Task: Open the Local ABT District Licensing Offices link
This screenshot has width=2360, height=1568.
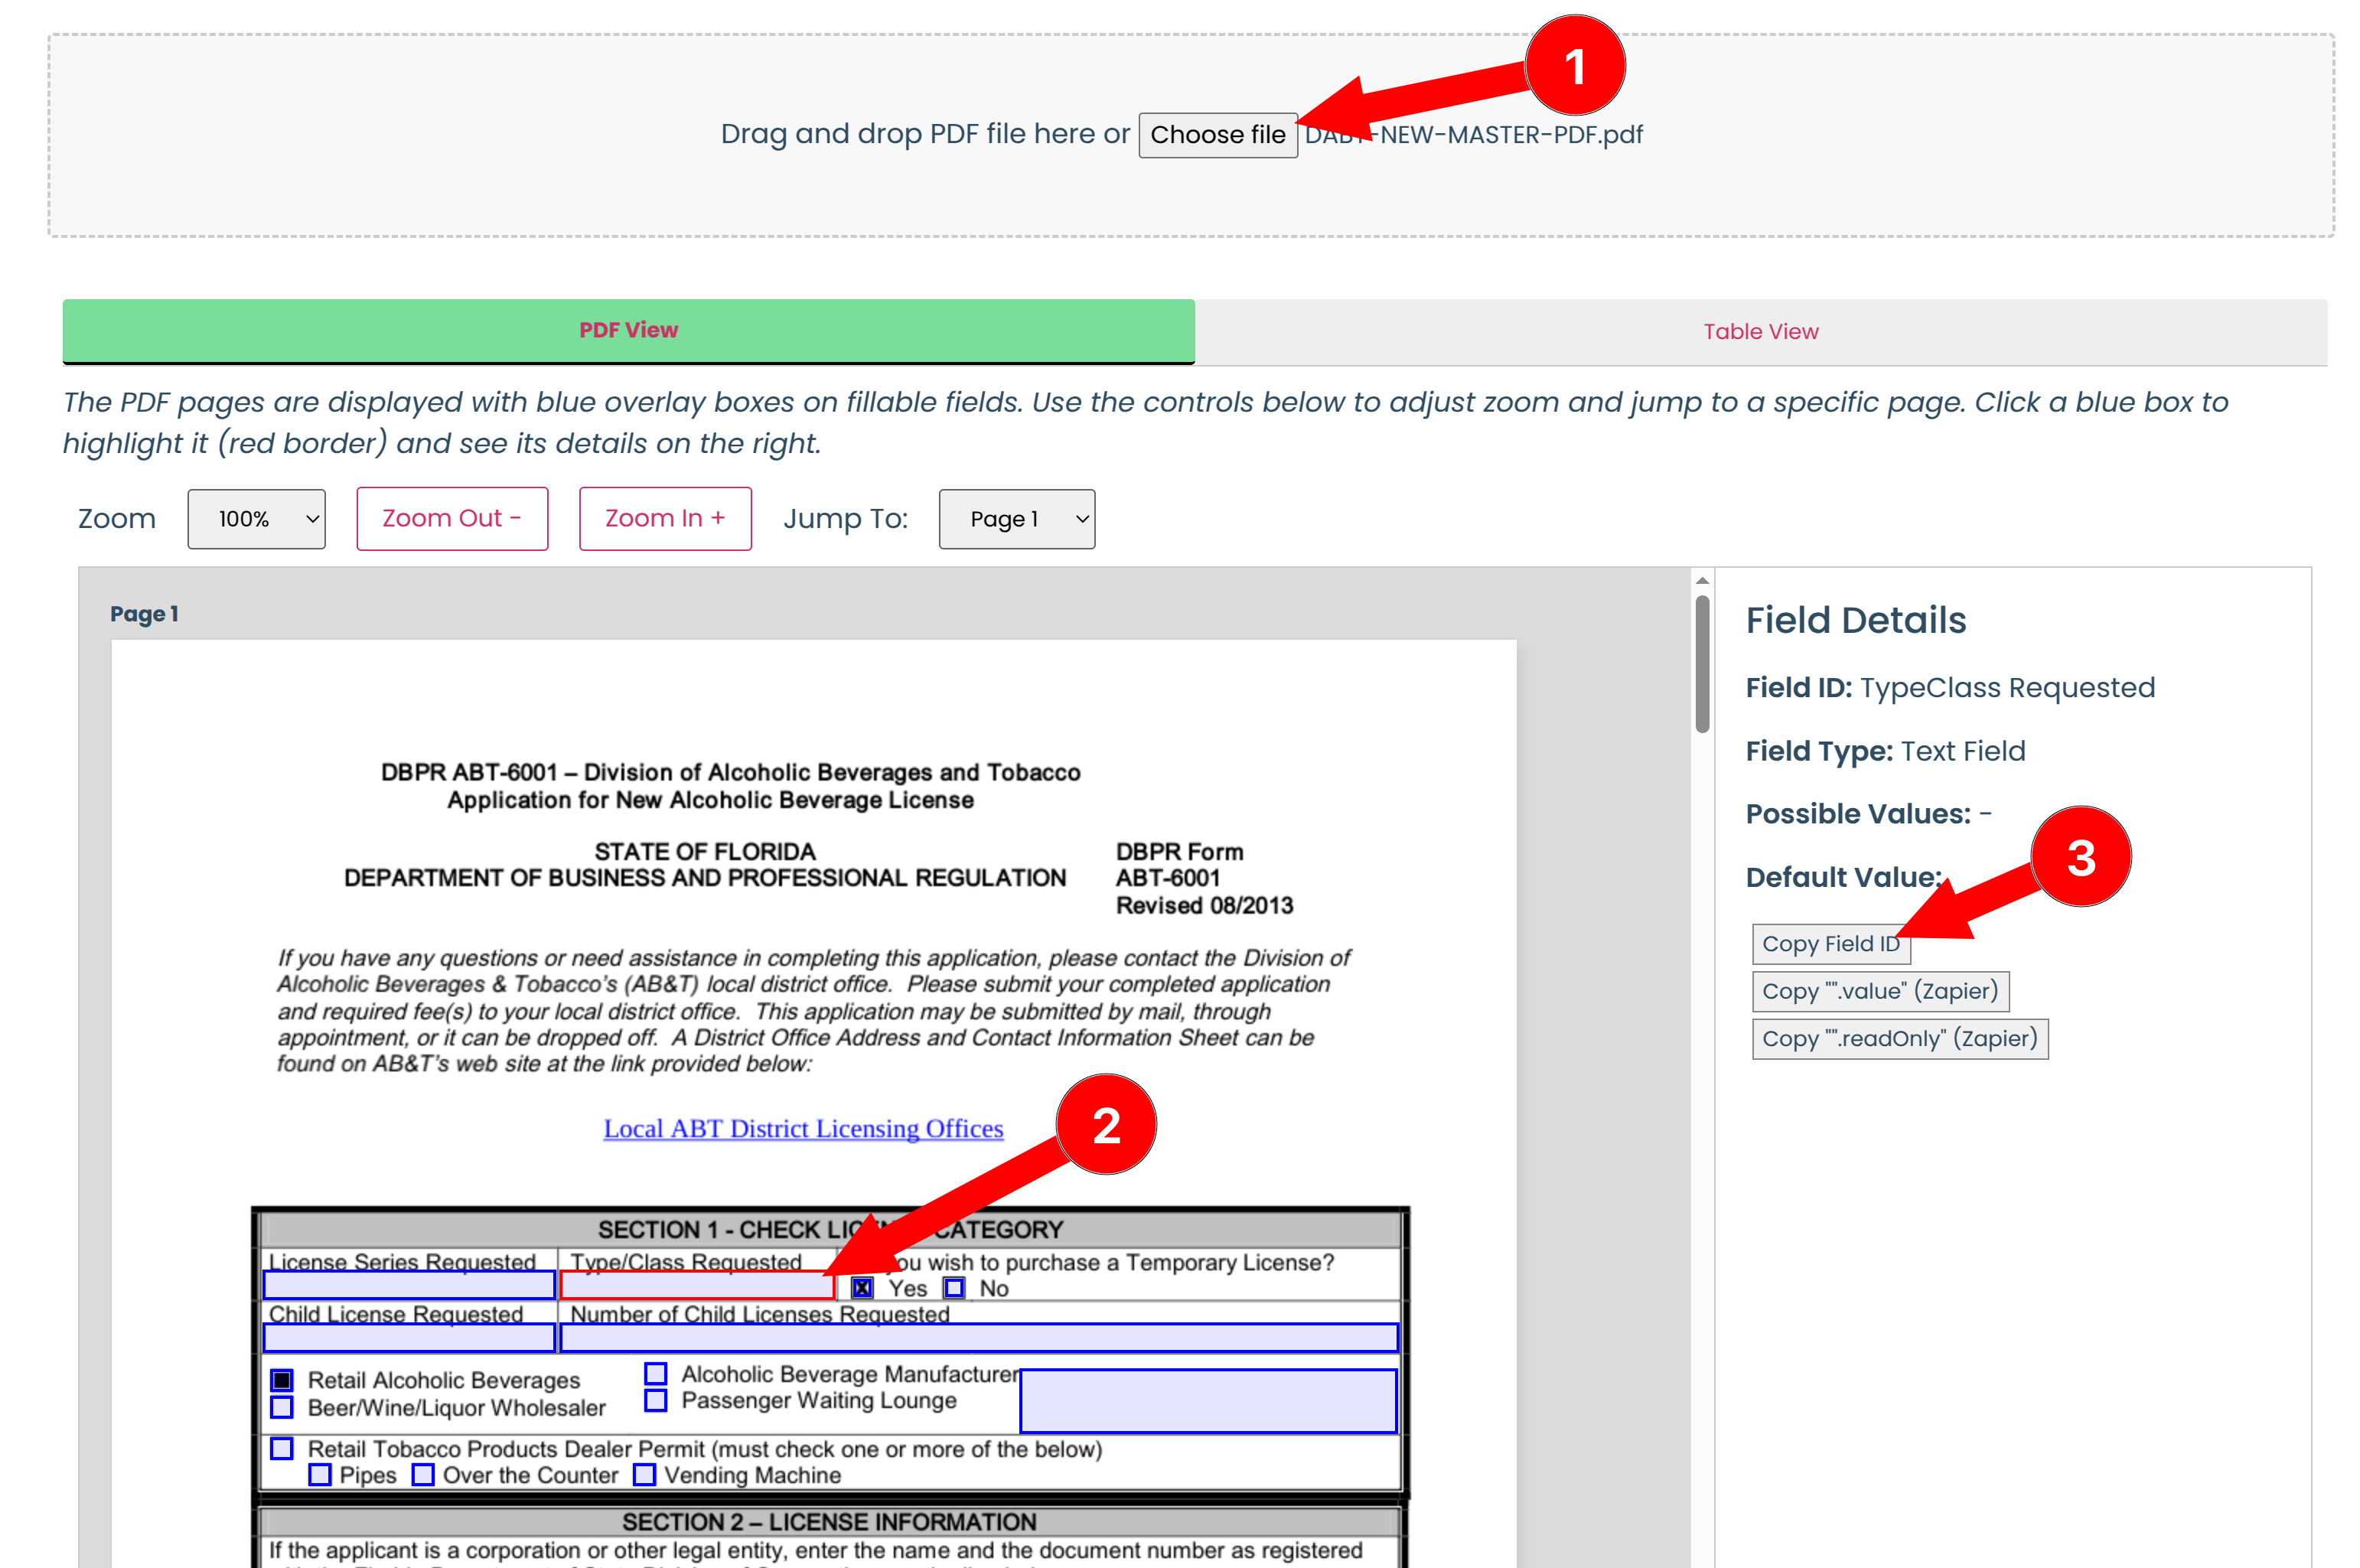Action: point(803,1129)
